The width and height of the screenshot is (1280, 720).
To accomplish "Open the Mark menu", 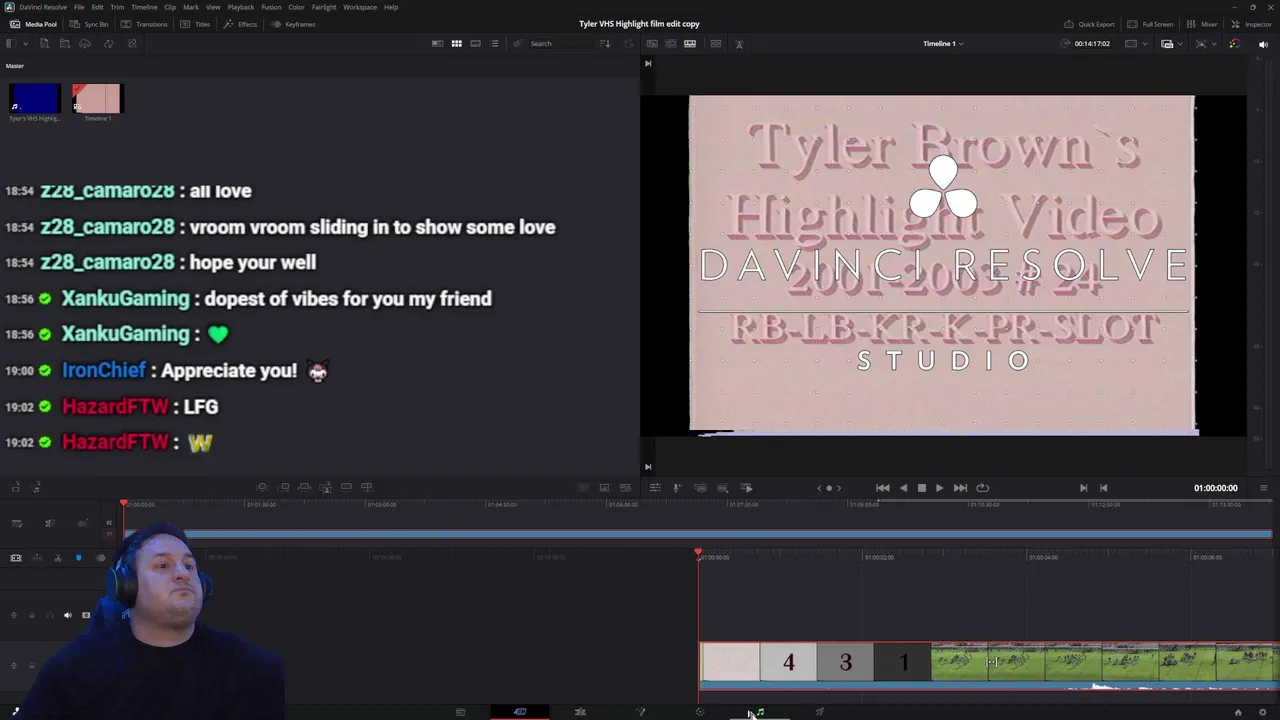I will point(190,7).
